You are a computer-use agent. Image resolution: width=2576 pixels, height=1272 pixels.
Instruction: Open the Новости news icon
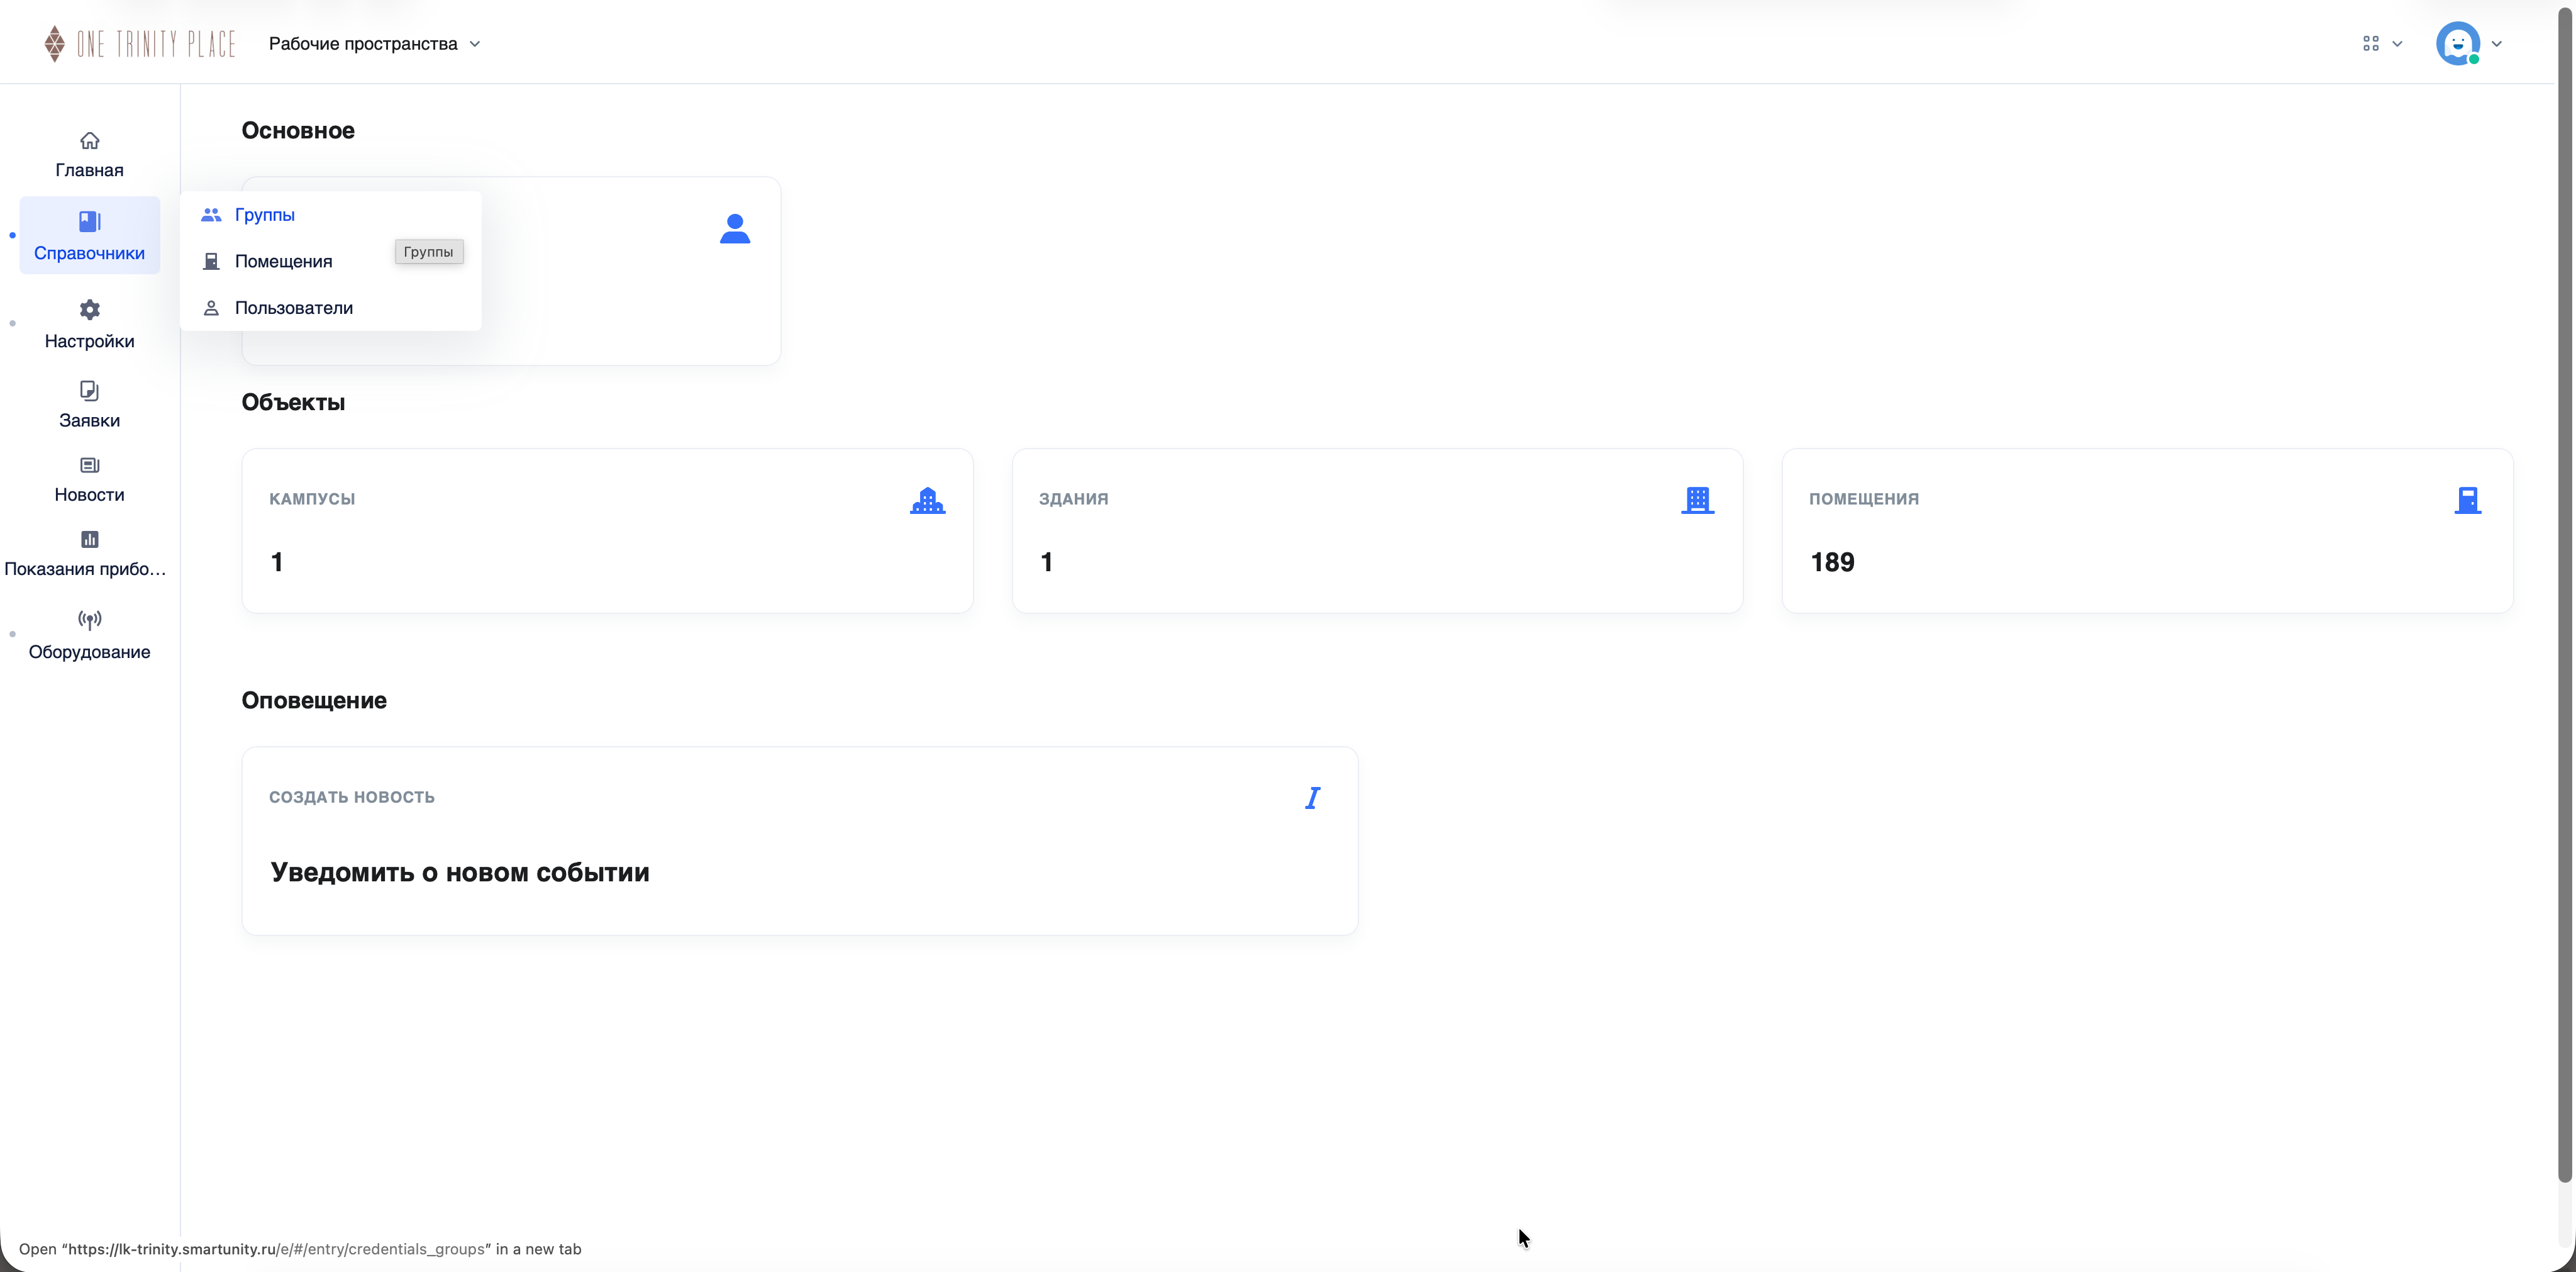click(x=89, y=465)
